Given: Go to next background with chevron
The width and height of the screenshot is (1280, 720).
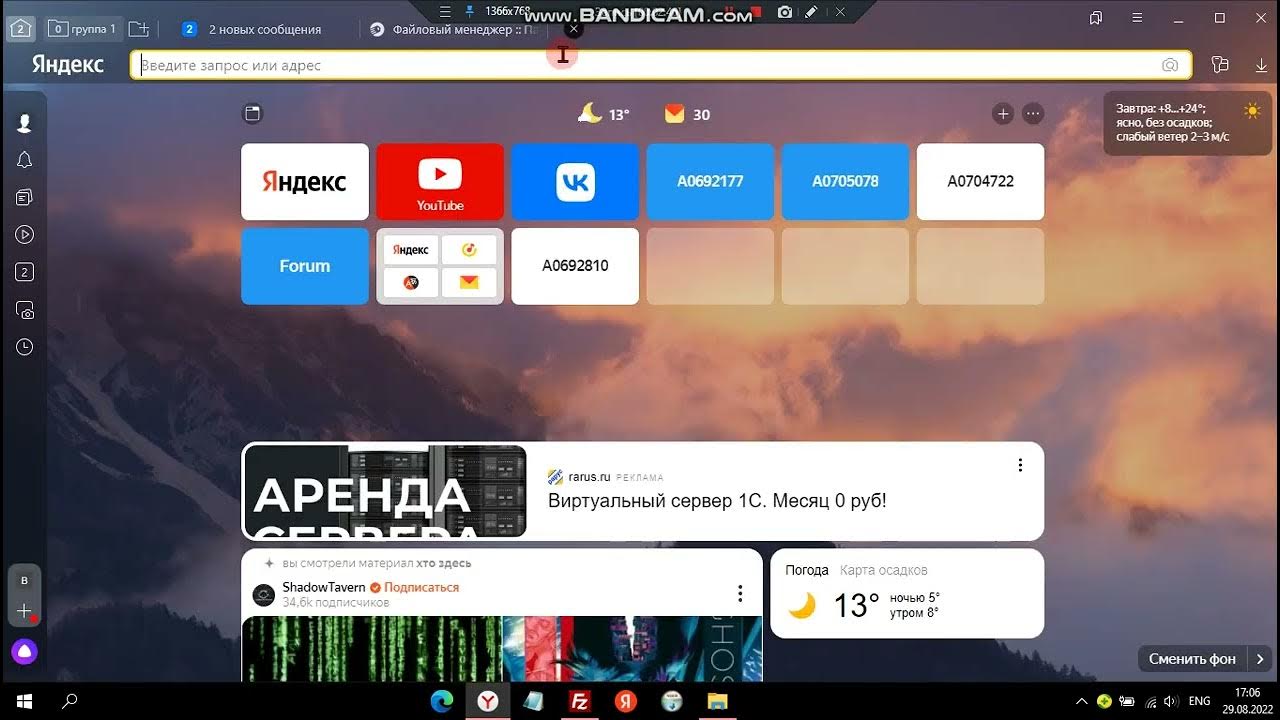Looking at the screenshot, I should coord(1260,659).
